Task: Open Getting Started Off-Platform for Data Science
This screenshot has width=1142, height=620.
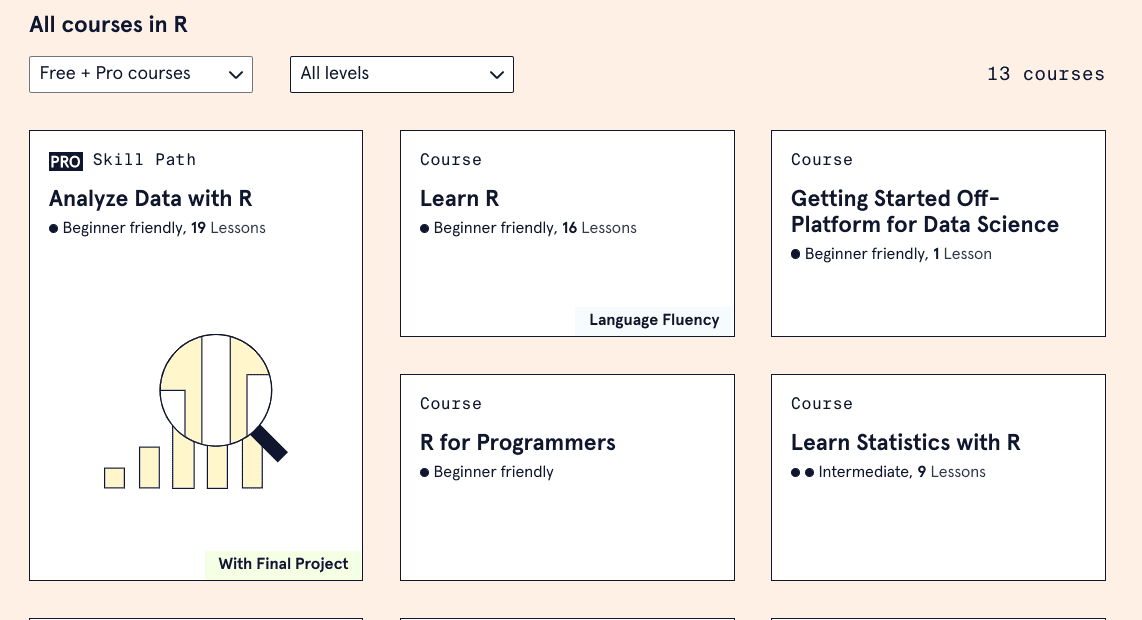Action: tap(924, 212)
